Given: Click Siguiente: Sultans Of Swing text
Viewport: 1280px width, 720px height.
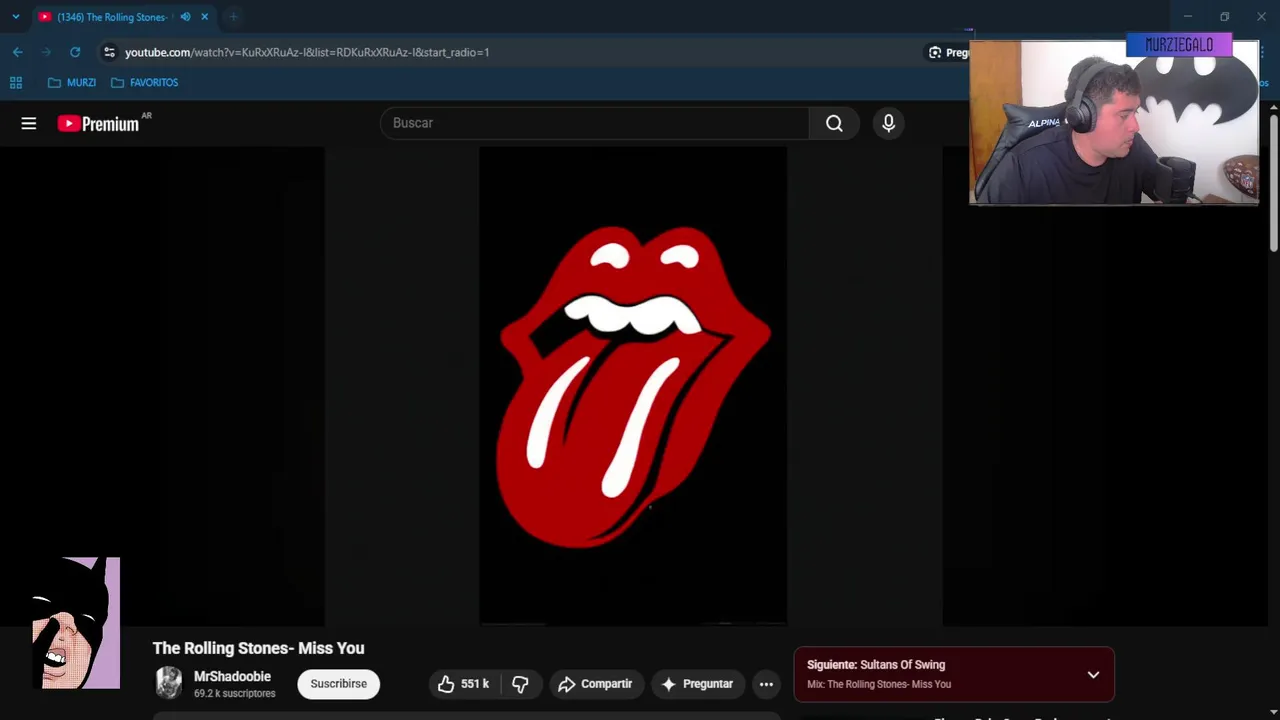Looking at the screenshot, I should [x=876, y=665].
